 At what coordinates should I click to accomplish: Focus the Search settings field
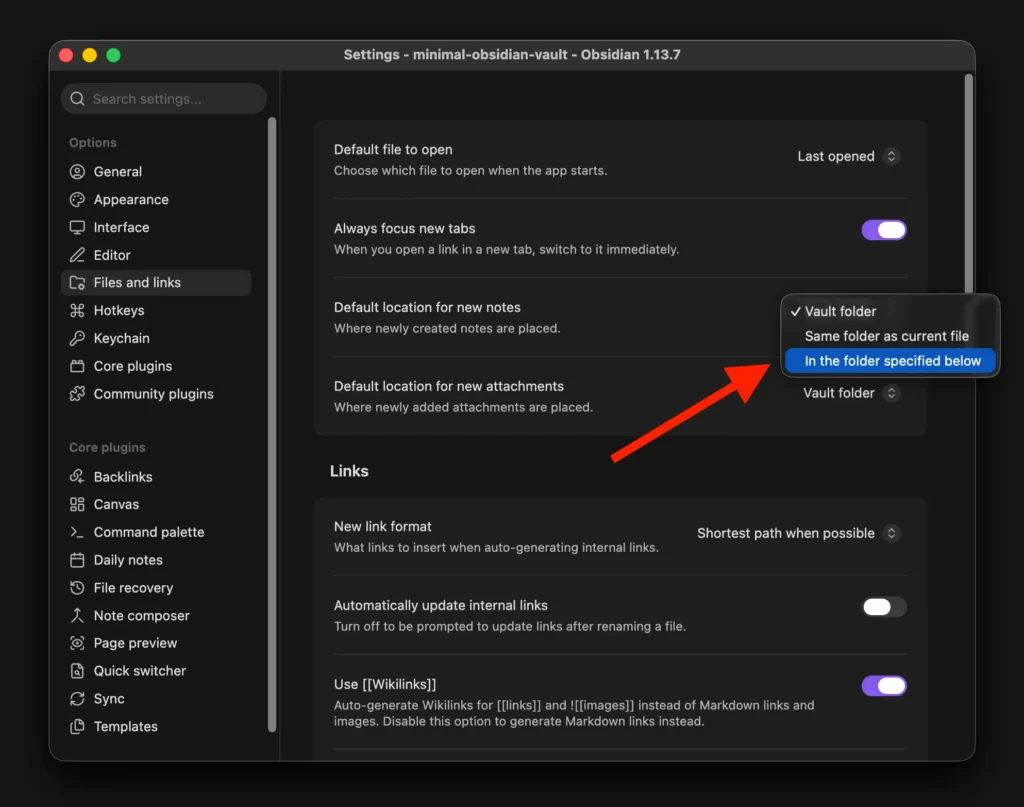pos(164,99)
